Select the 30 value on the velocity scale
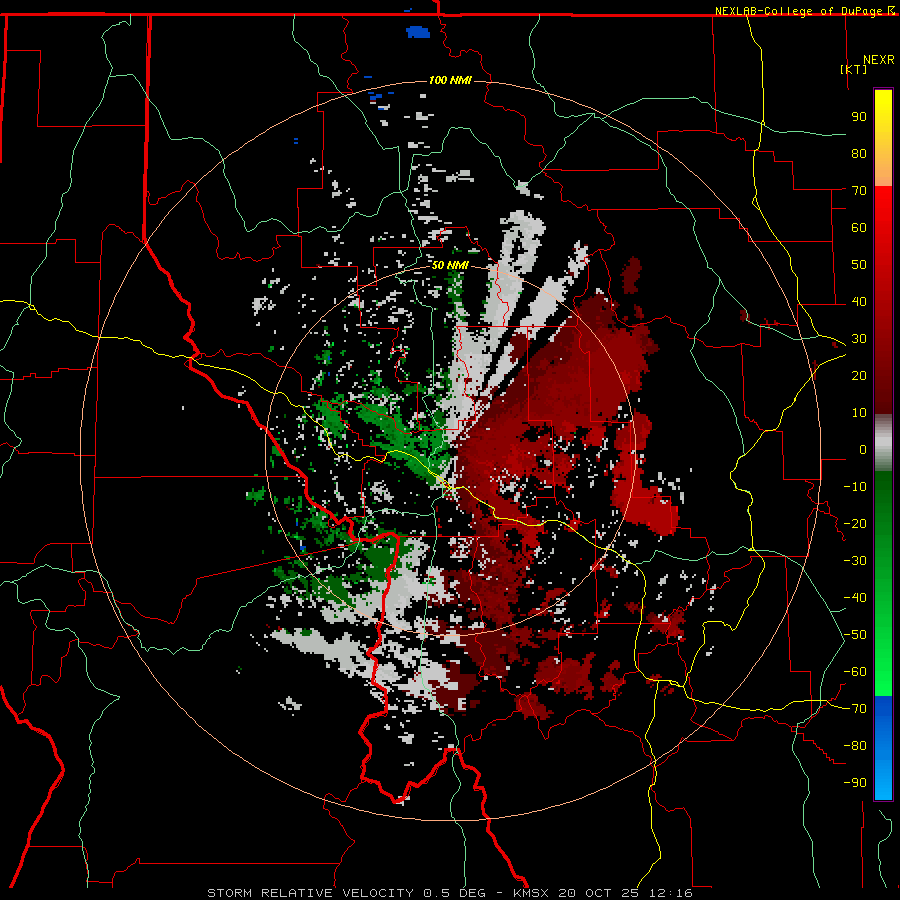Viewport: 900px width, 900px height. pyautogui.click(x=859, y=339)
